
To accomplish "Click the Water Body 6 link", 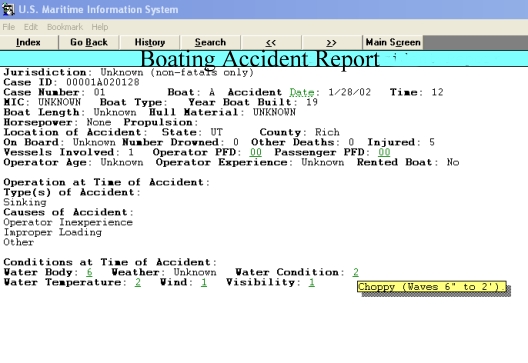I will pos(89,272).
